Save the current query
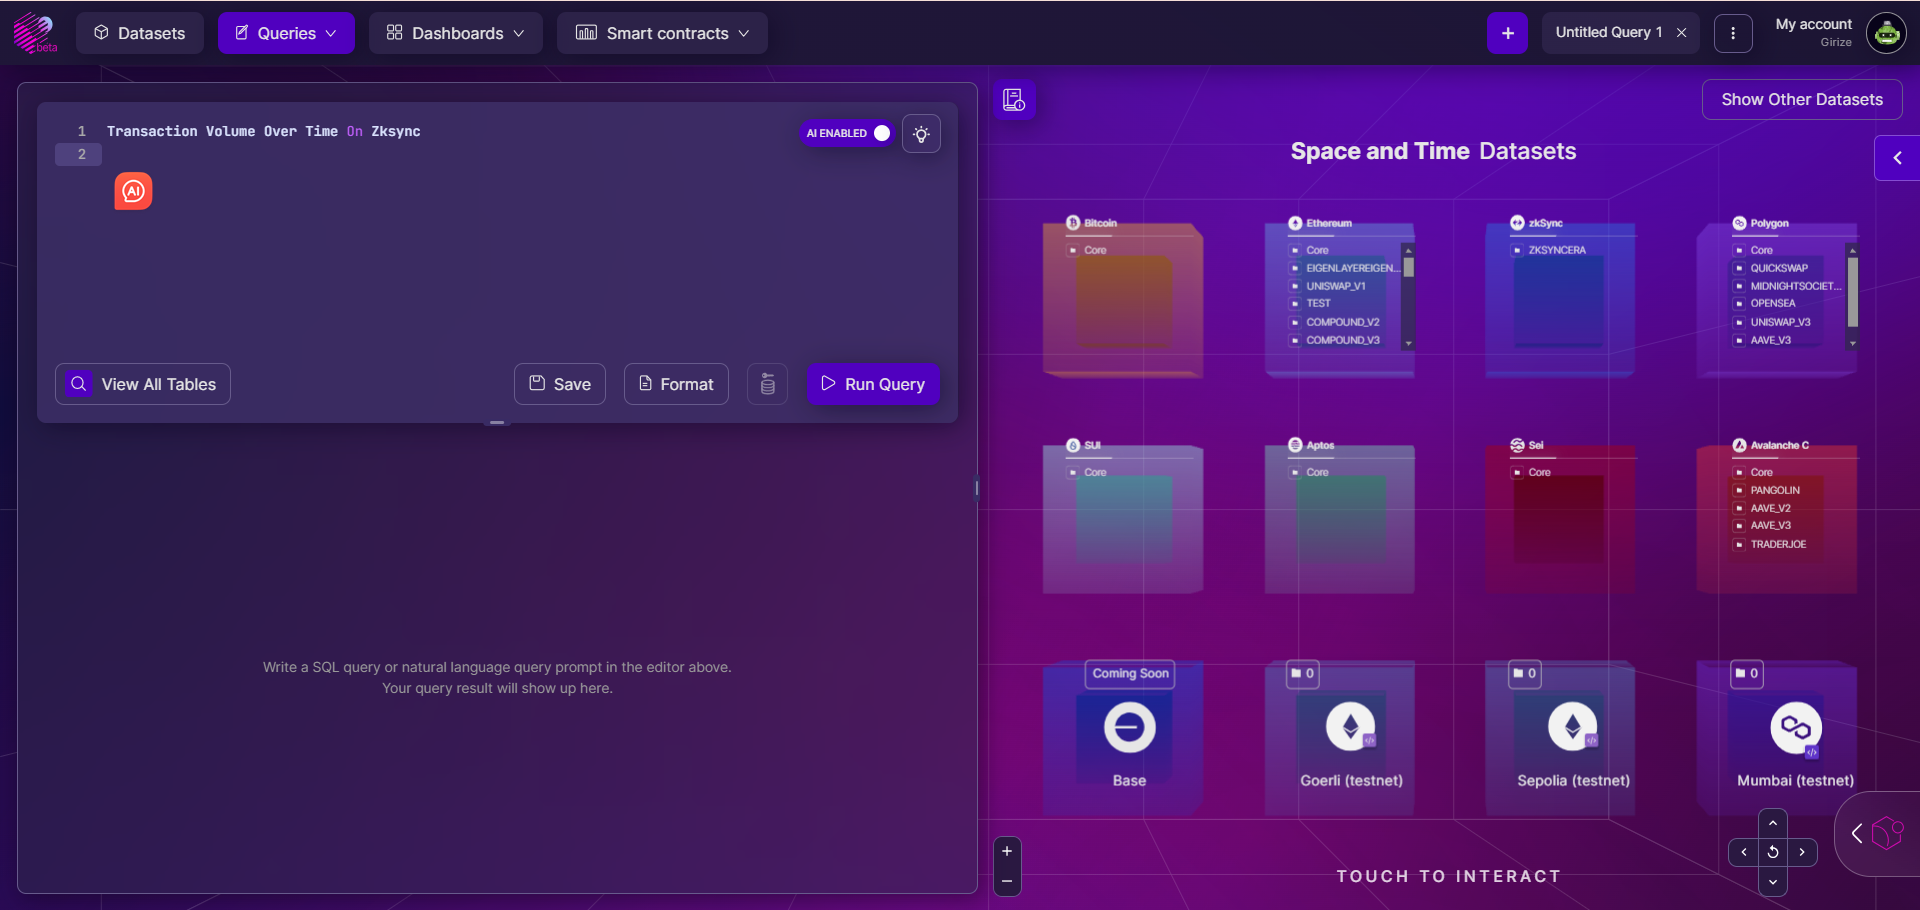Screen dimensions: 1920x910 click(560, 384)
